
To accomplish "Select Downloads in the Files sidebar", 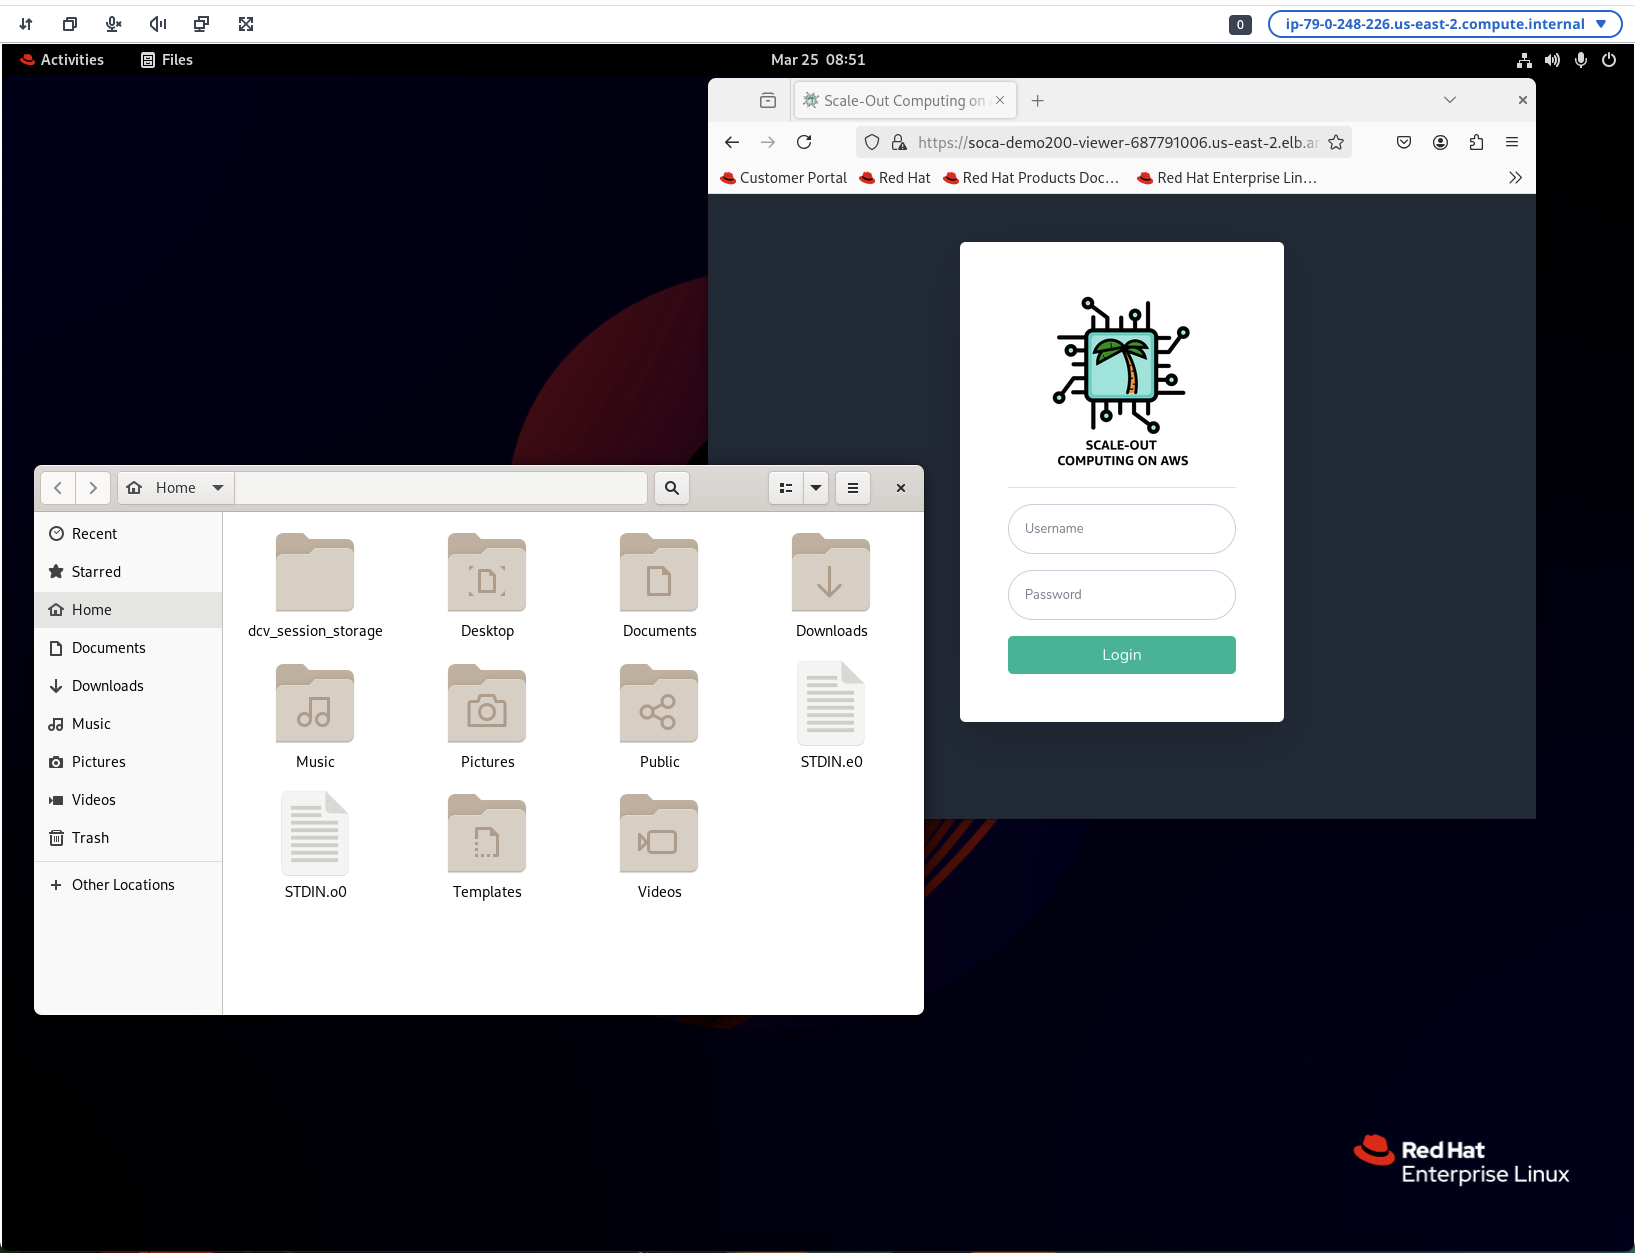I will click(x=108, y=686).
